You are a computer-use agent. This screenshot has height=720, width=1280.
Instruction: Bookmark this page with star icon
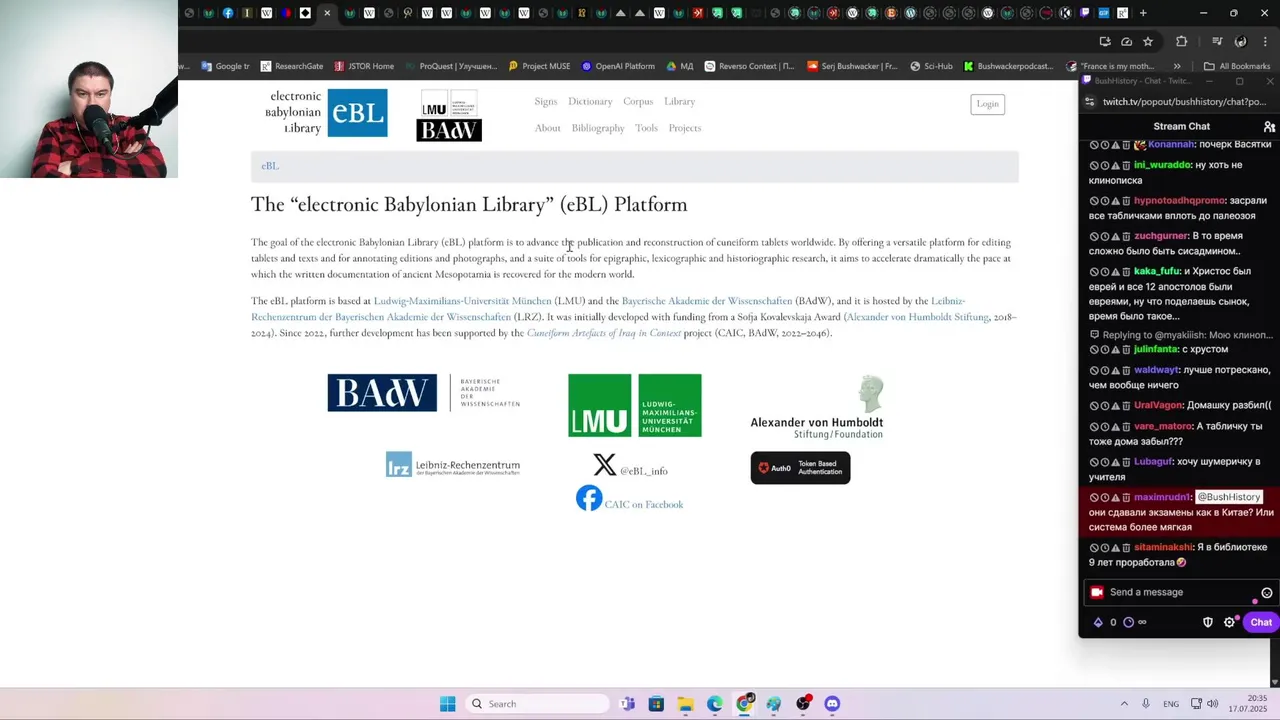point(1148,41)
